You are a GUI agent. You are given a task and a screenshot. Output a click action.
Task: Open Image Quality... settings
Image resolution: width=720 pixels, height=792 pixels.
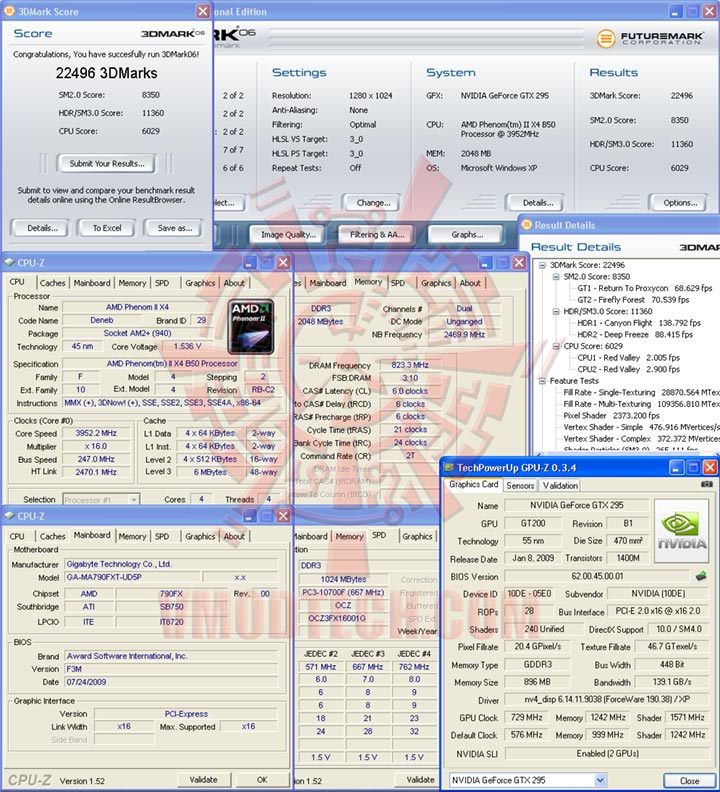288,234
